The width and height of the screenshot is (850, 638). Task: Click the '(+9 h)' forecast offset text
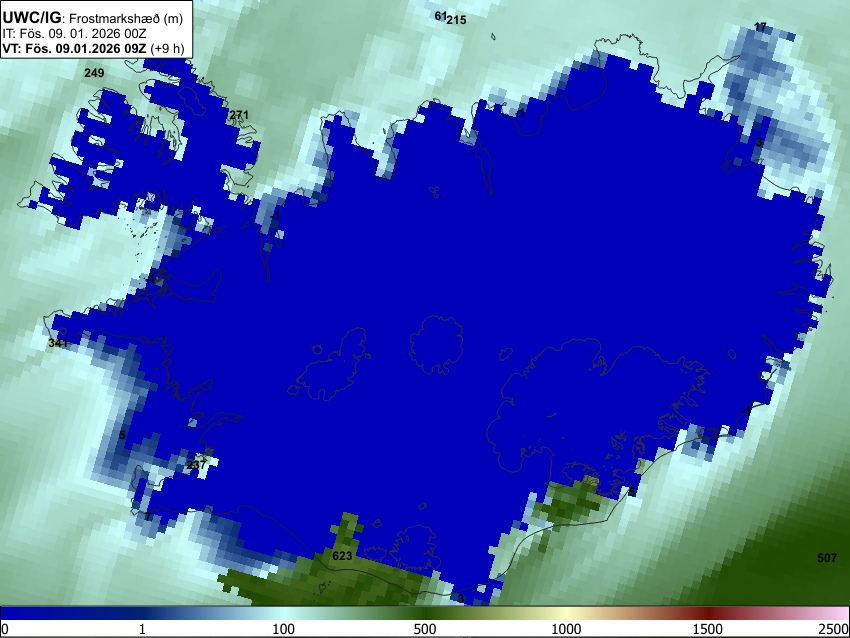[x=167, y=48]
